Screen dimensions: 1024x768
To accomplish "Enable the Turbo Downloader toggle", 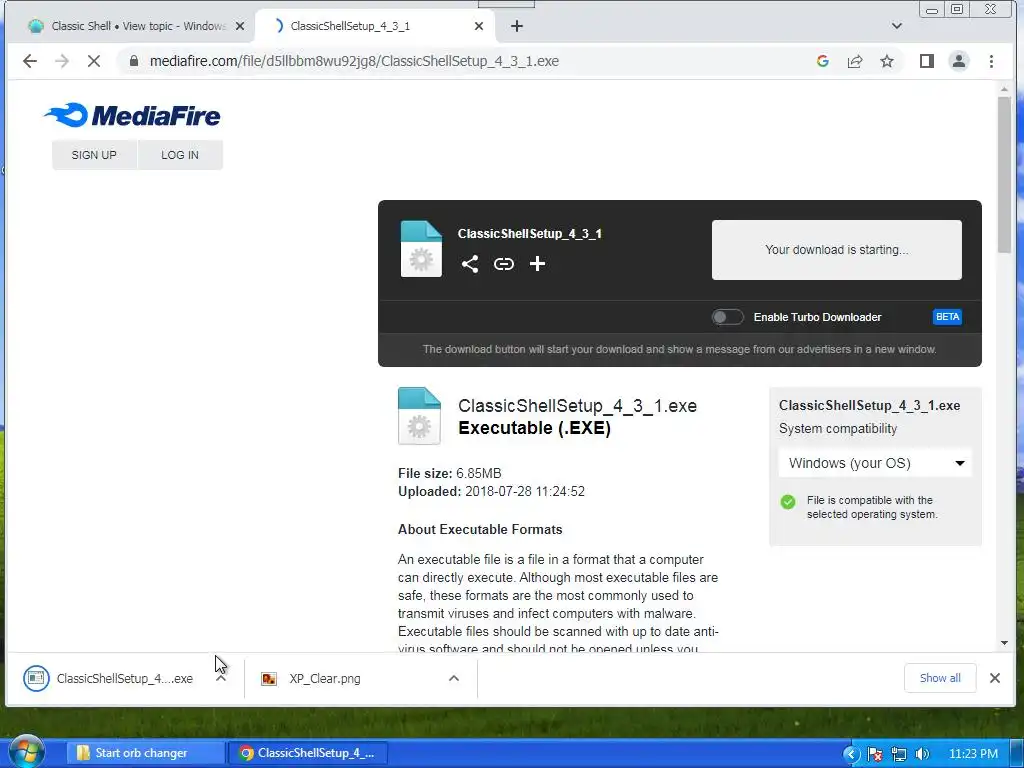I will [x=728, y=317].
